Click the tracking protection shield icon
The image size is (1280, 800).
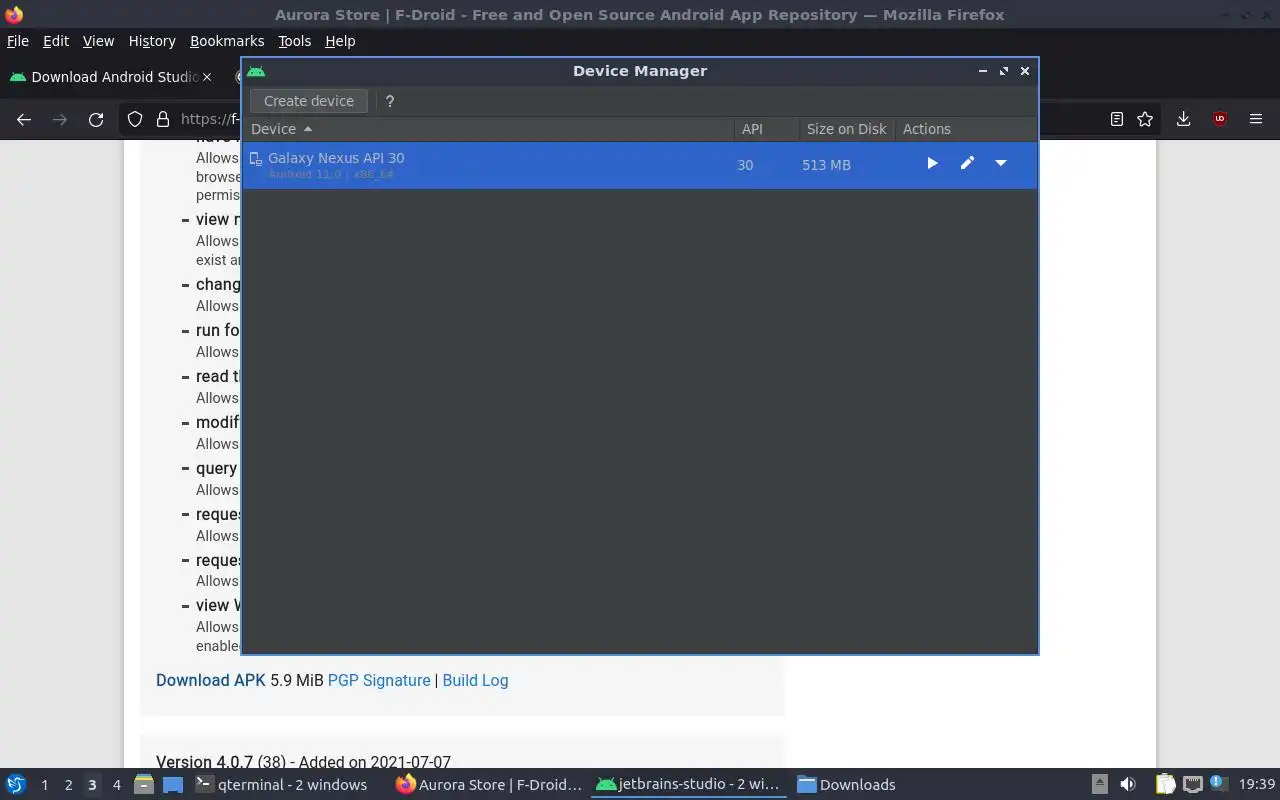[x=135, y=119]
